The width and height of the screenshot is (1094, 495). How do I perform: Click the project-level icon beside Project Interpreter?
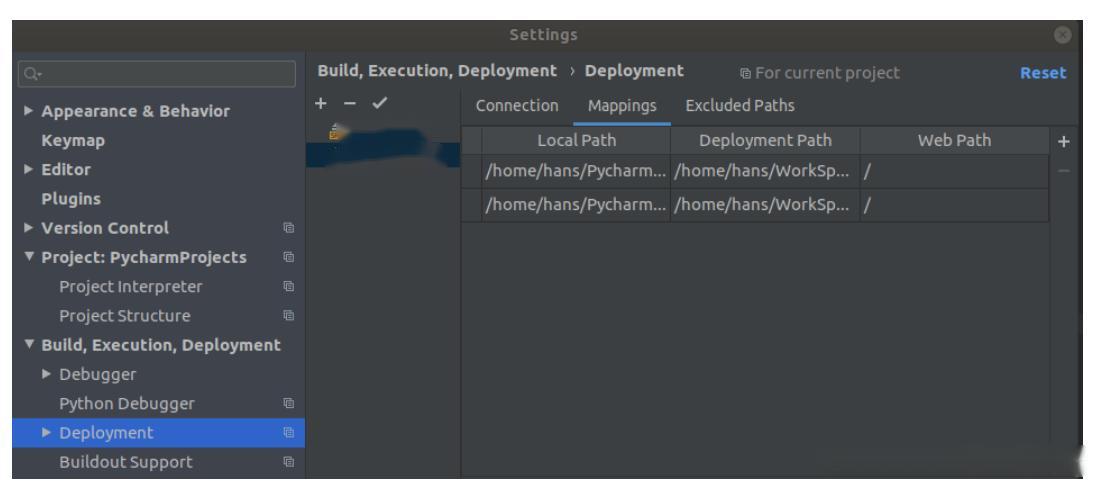pos(289,287)
